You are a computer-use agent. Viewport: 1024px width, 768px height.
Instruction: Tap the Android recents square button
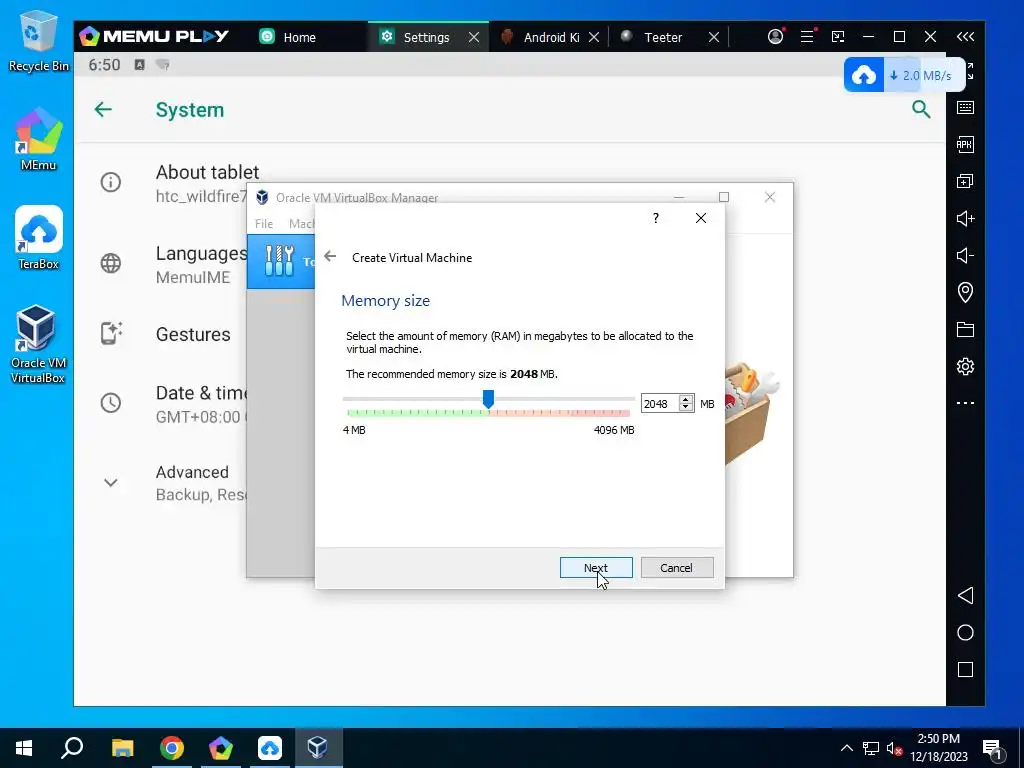[x=965, y=669]
